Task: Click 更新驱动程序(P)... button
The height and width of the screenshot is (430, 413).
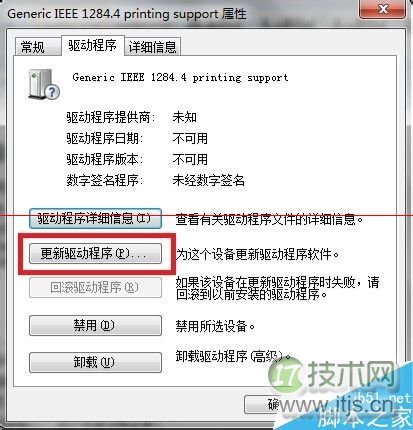Action: (x=95, y=254)
